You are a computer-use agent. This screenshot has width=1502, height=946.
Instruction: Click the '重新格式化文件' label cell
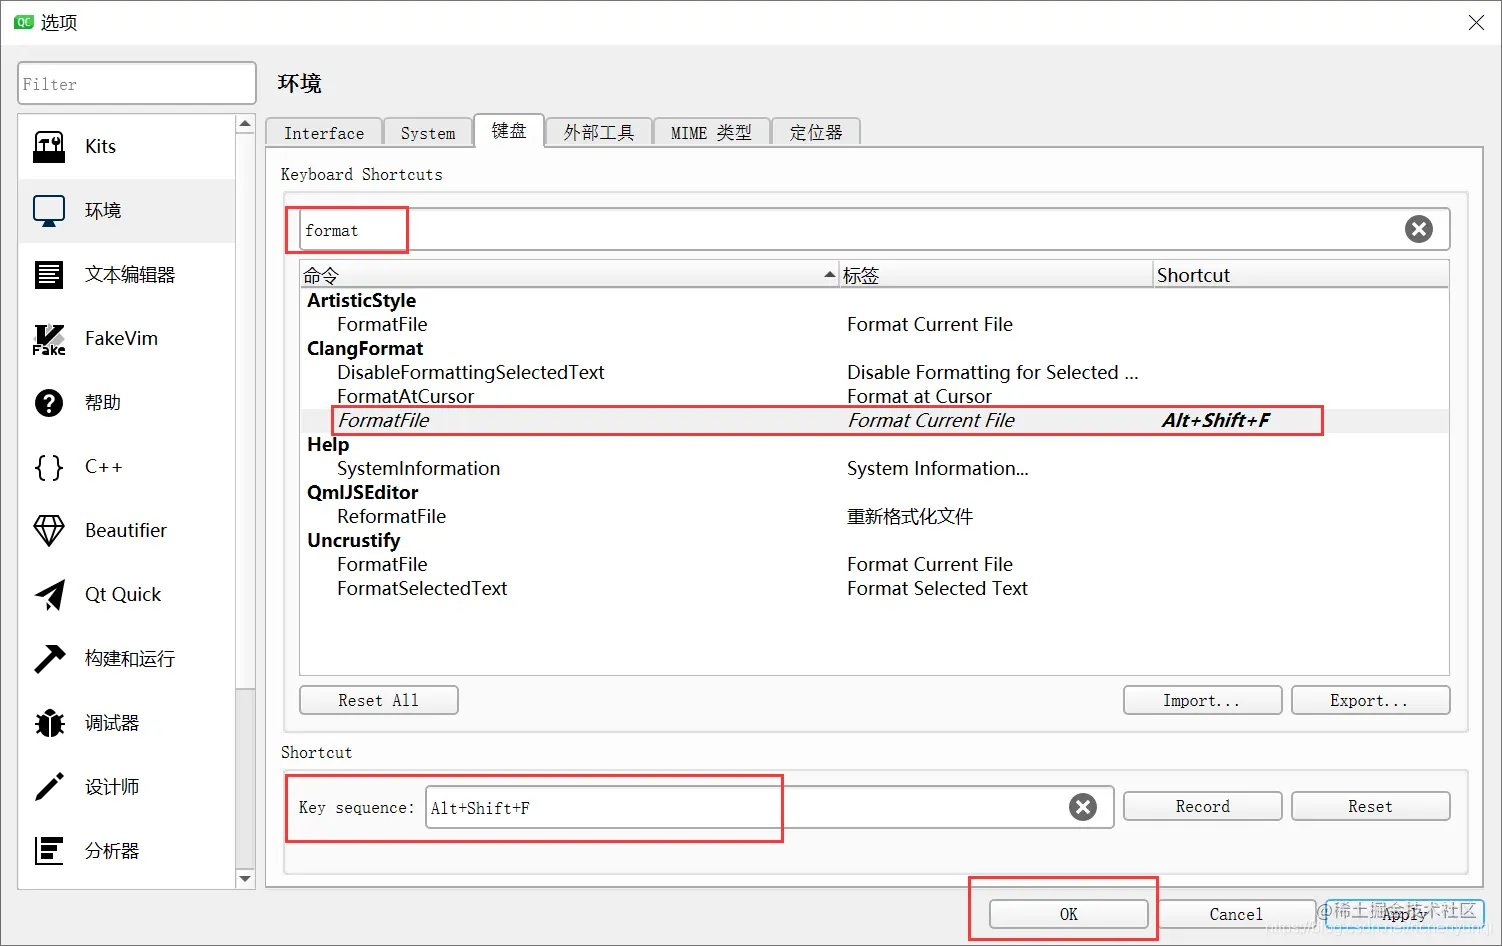click(x=910, y=516)
